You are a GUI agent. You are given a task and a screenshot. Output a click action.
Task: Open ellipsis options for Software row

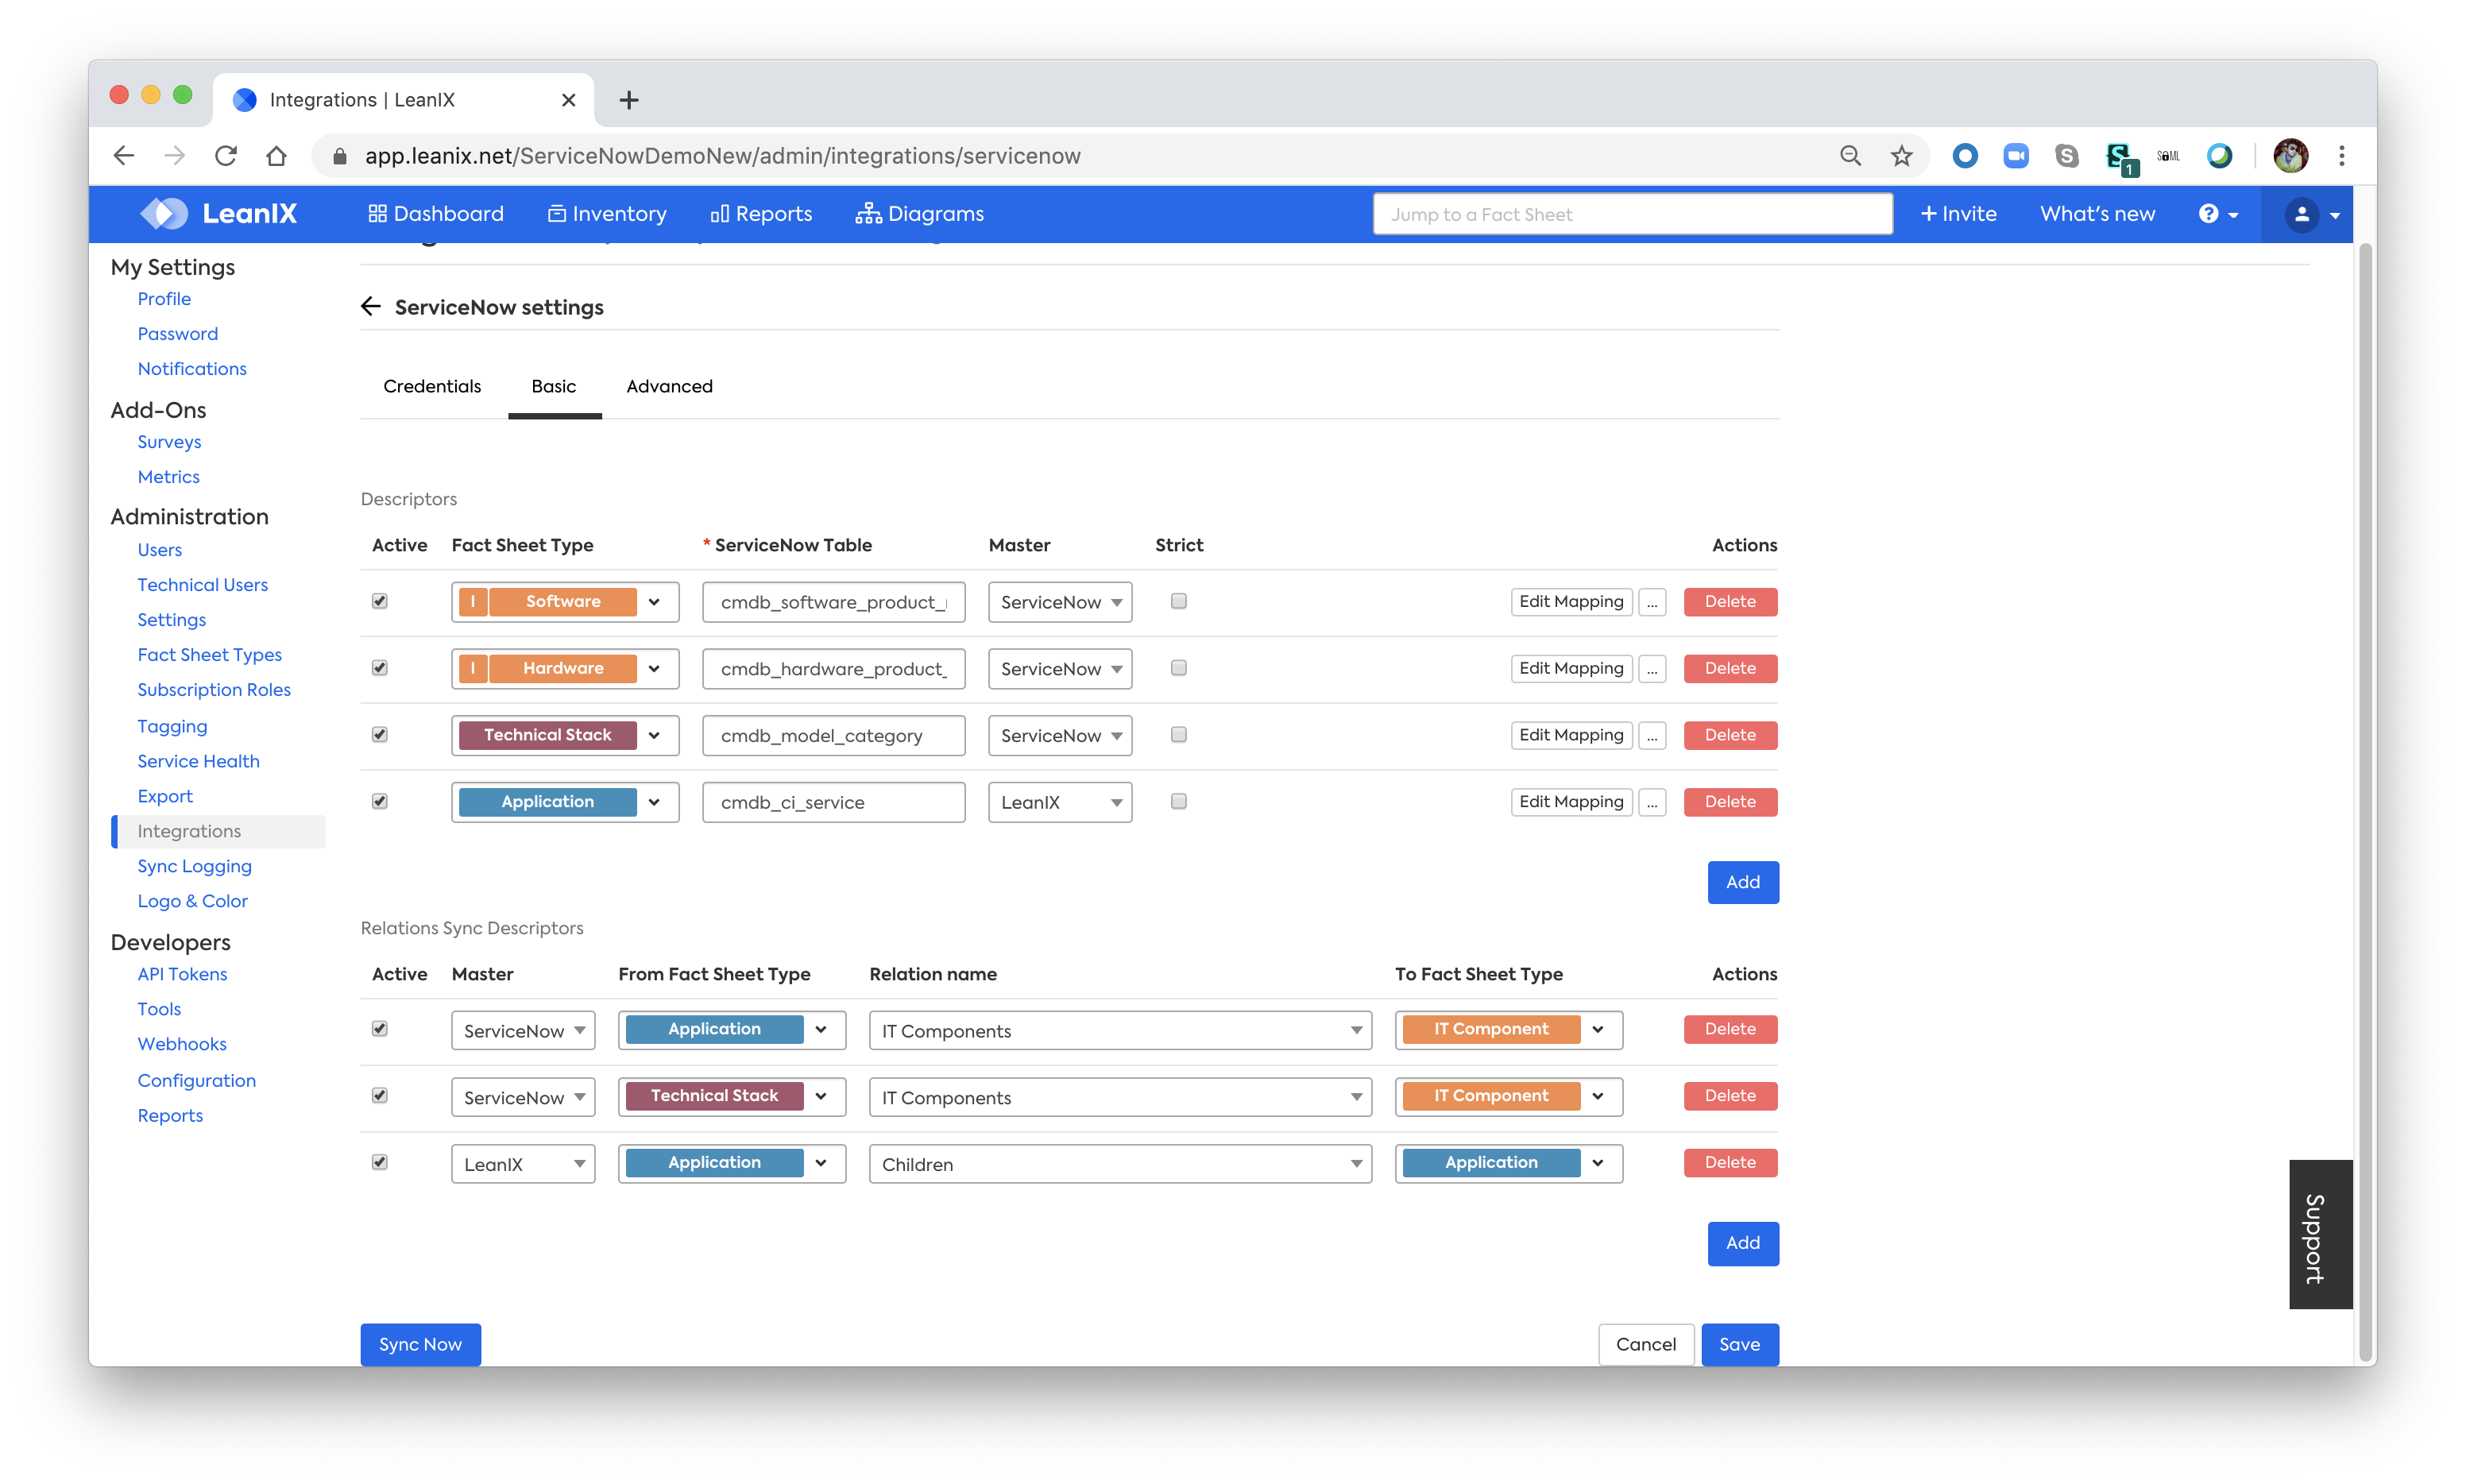[x=1652, y=602]
